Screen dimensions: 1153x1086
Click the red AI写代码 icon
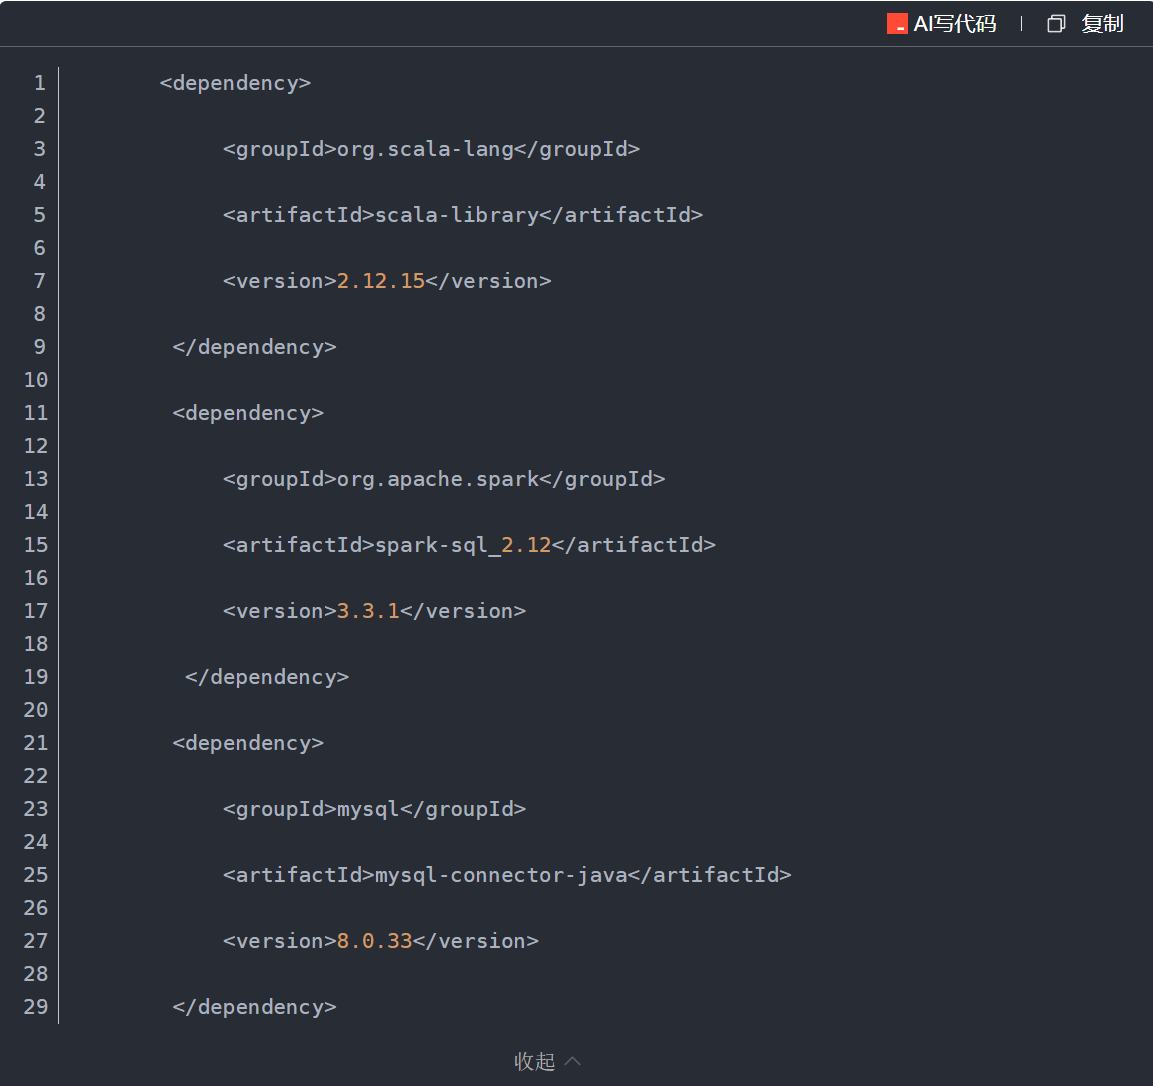tap(897, 23)
